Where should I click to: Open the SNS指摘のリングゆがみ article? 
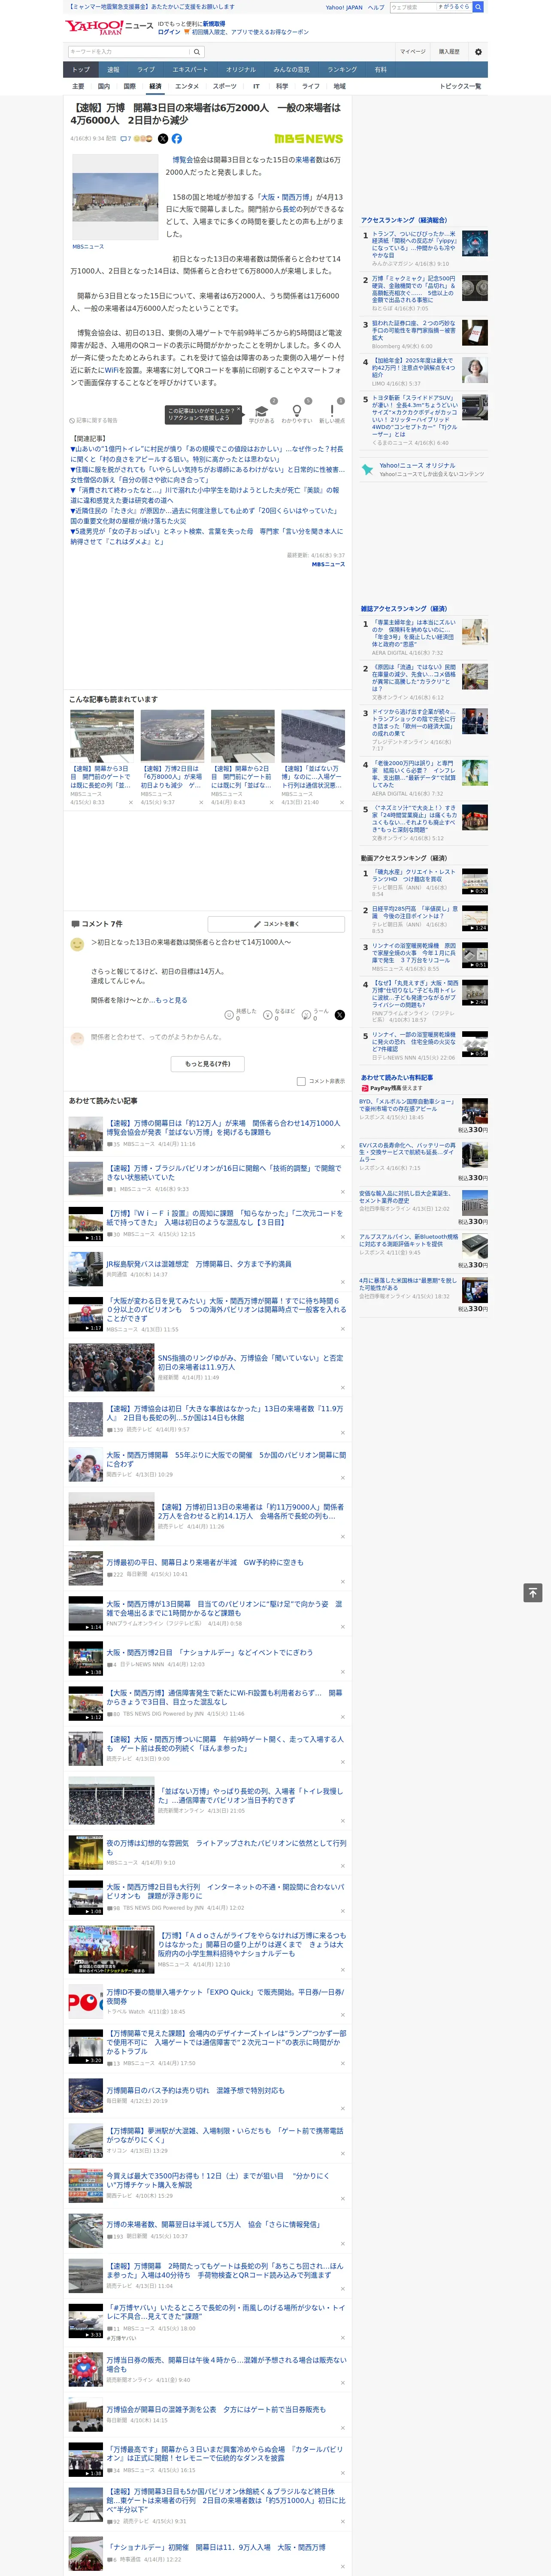click(x=250, y=1363)
